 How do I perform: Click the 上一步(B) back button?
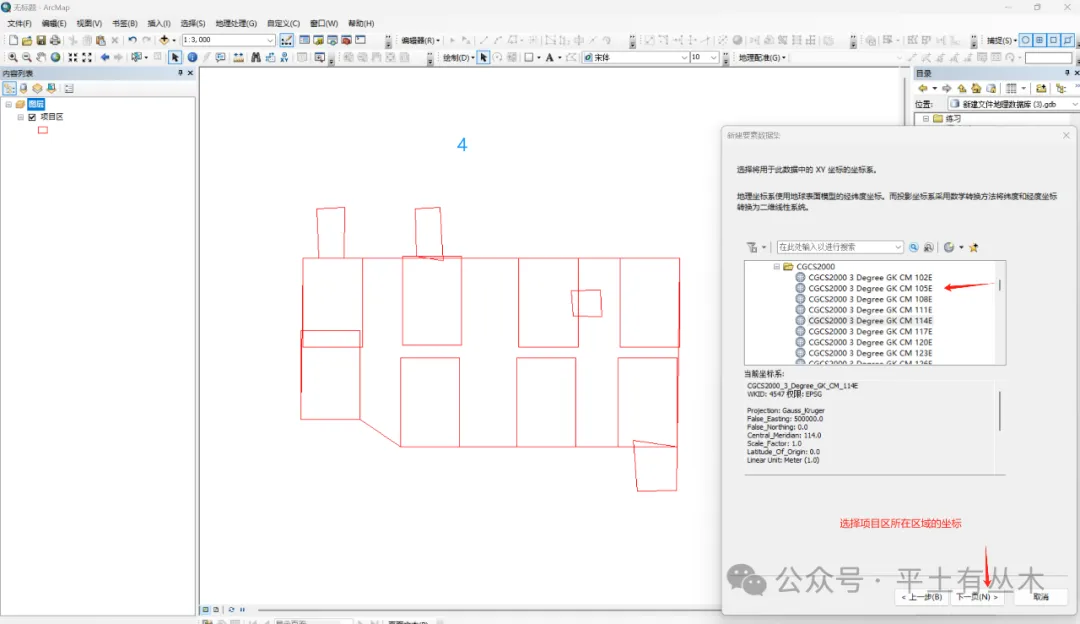922,597
